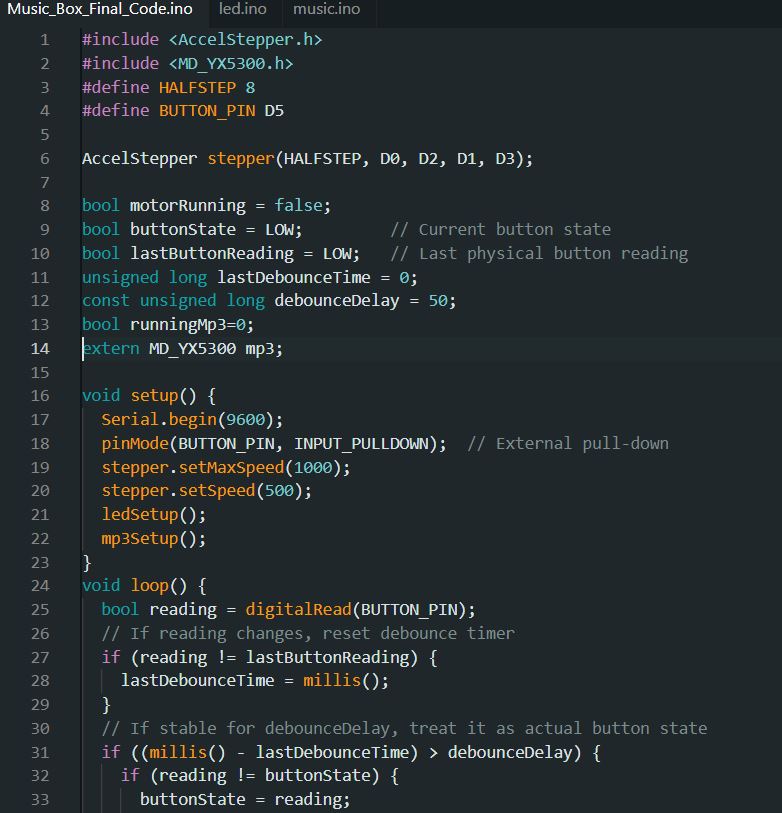Image resolution: width=782 pixels, height=813 pixels.
Task: Click '// If stable for debounceDelay' comment
Action: 404,728
